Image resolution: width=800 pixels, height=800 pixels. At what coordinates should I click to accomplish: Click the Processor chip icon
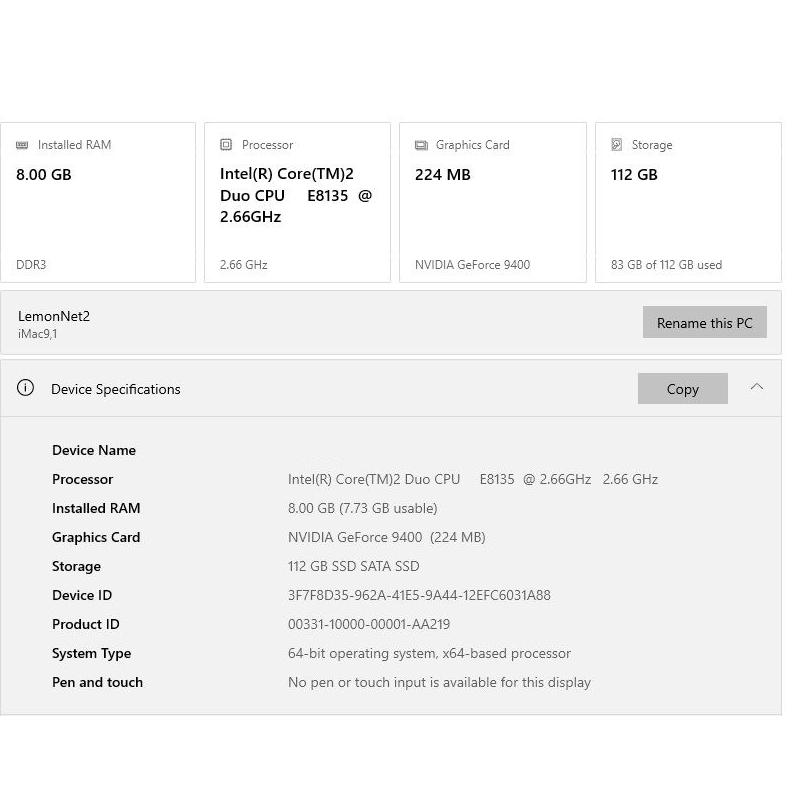(x=226, y=144)
